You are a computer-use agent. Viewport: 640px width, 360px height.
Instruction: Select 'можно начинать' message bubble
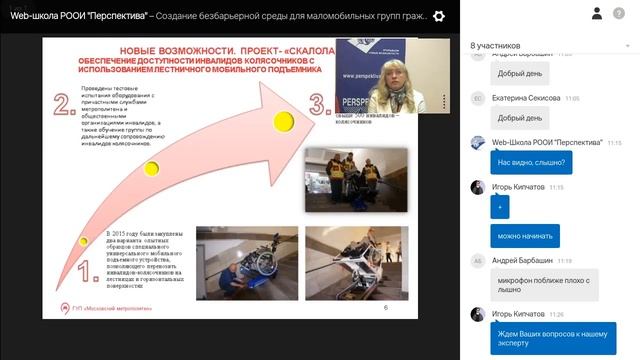click(525, 236)
